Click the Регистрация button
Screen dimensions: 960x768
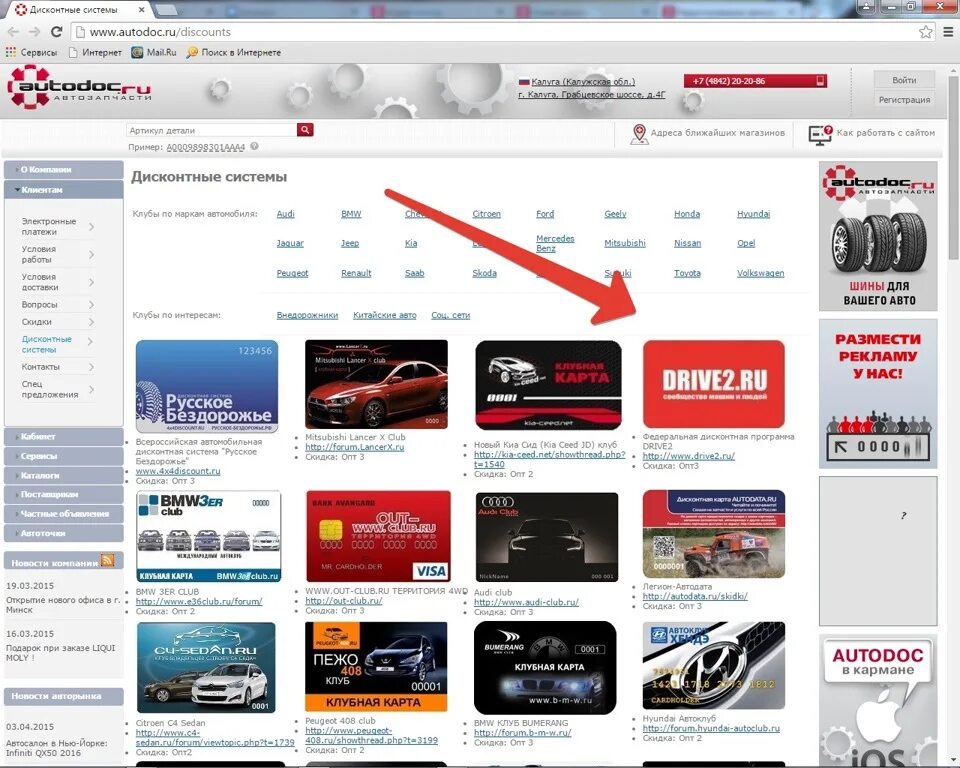pyautogui.click(x=904, y=99)
